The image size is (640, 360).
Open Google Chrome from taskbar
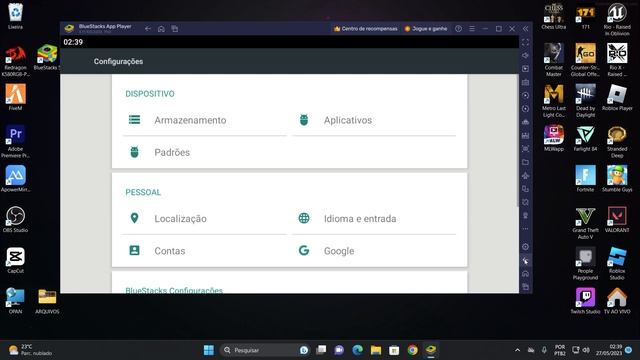[413, 350]
